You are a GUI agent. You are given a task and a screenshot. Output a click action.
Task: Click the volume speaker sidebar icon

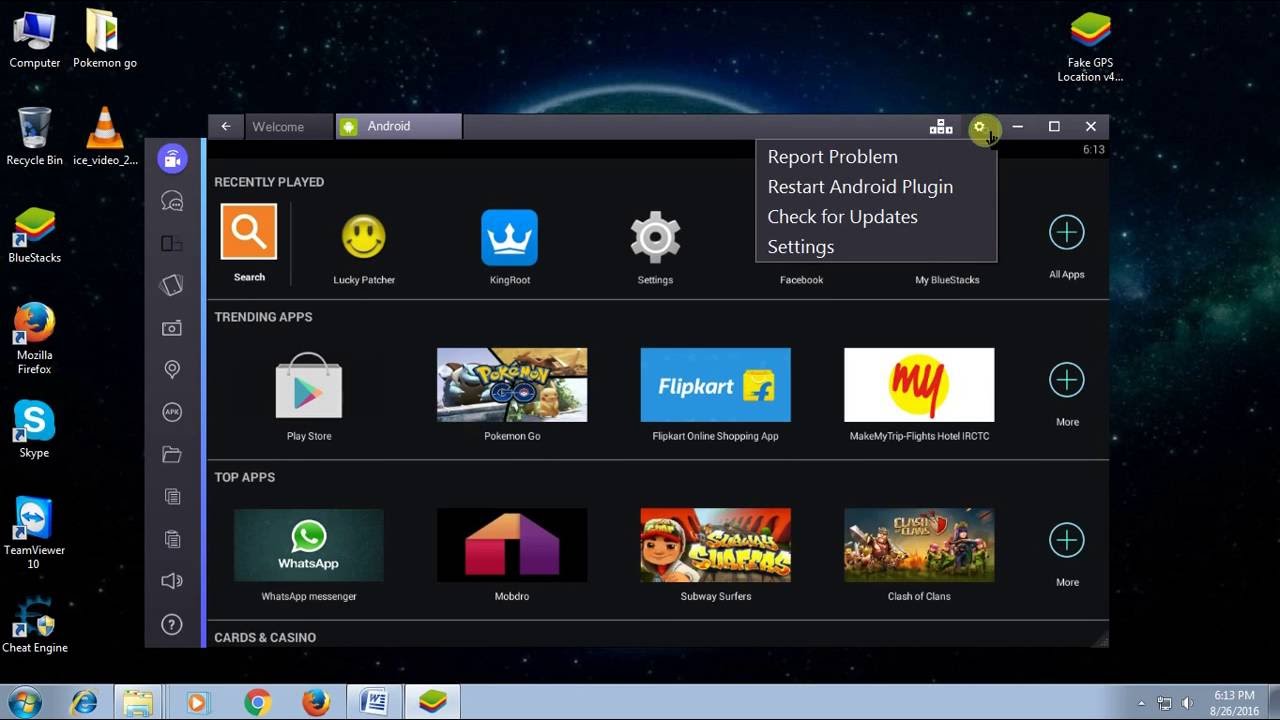pyautogui.click(x=172, y=581)
